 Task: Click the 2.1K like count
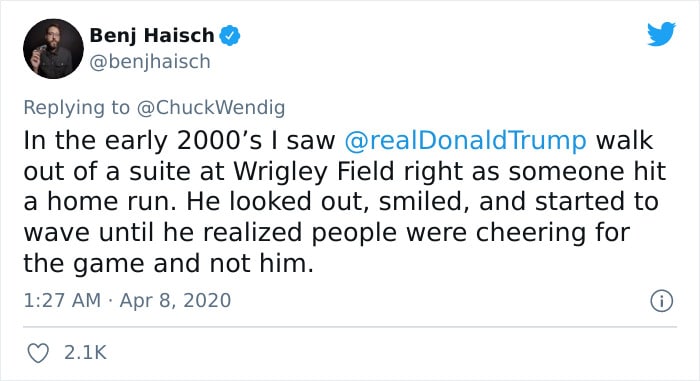pyautogui.click(x=85, y=352)
